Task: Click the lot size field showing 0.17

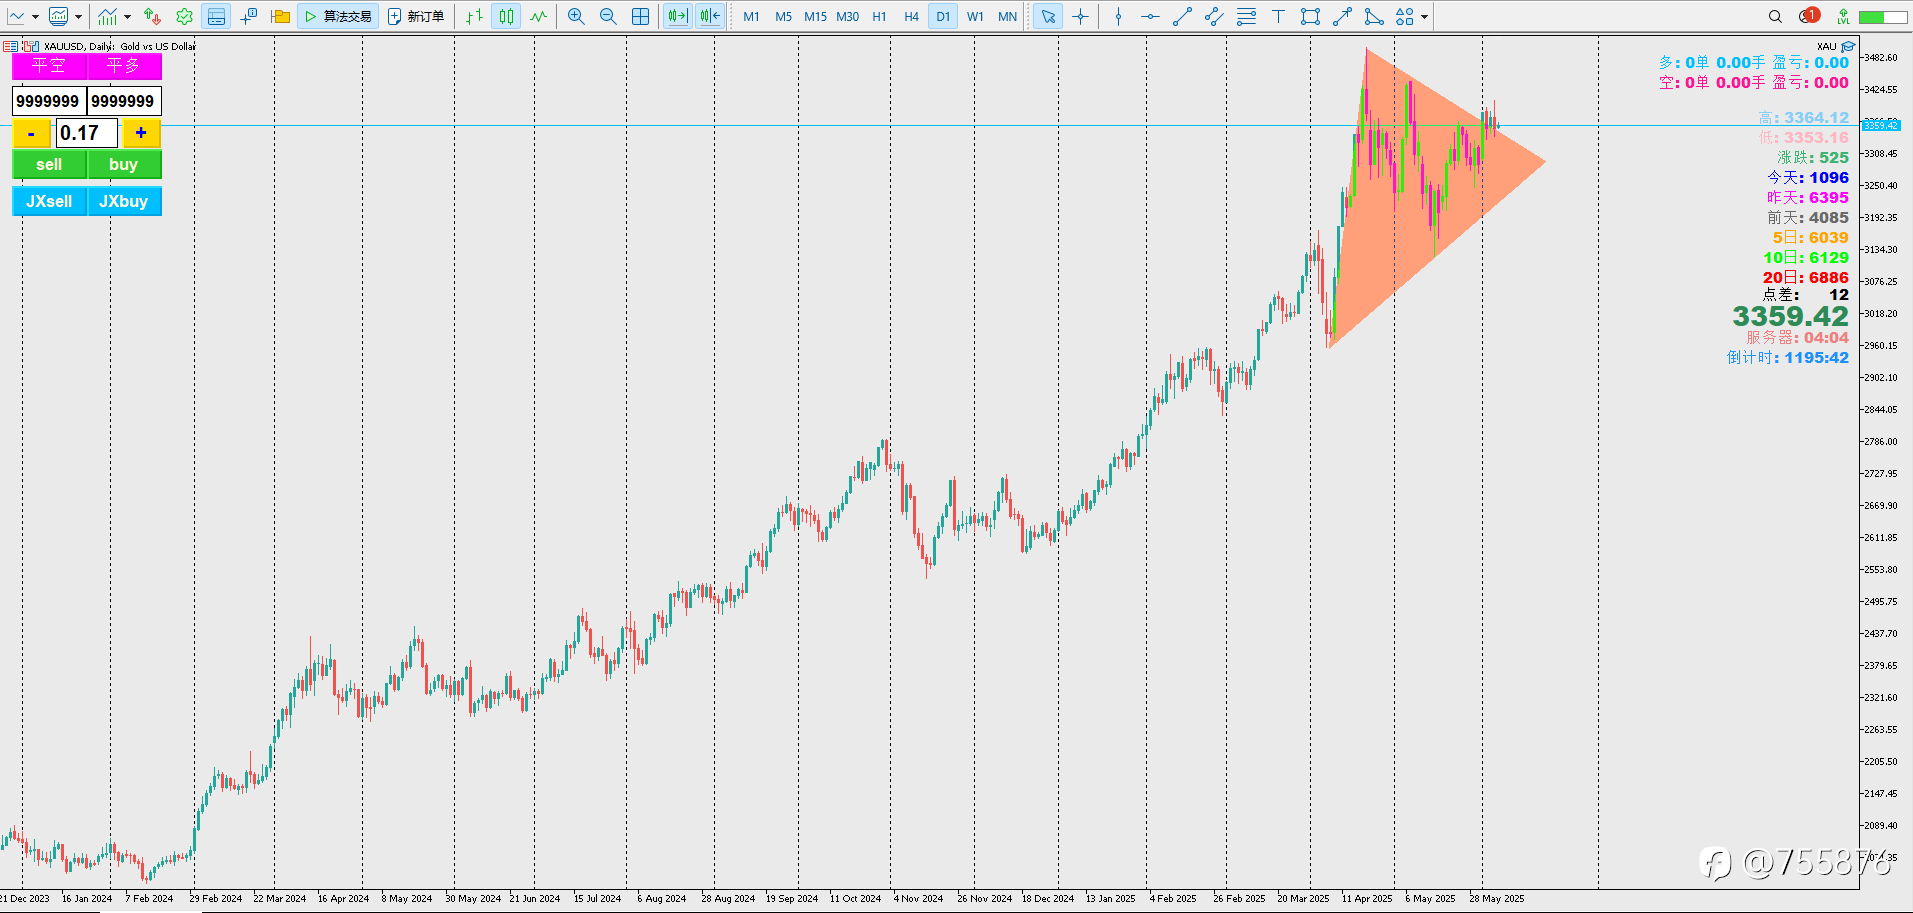Action: pyautogui.click(x=86, y=133)
